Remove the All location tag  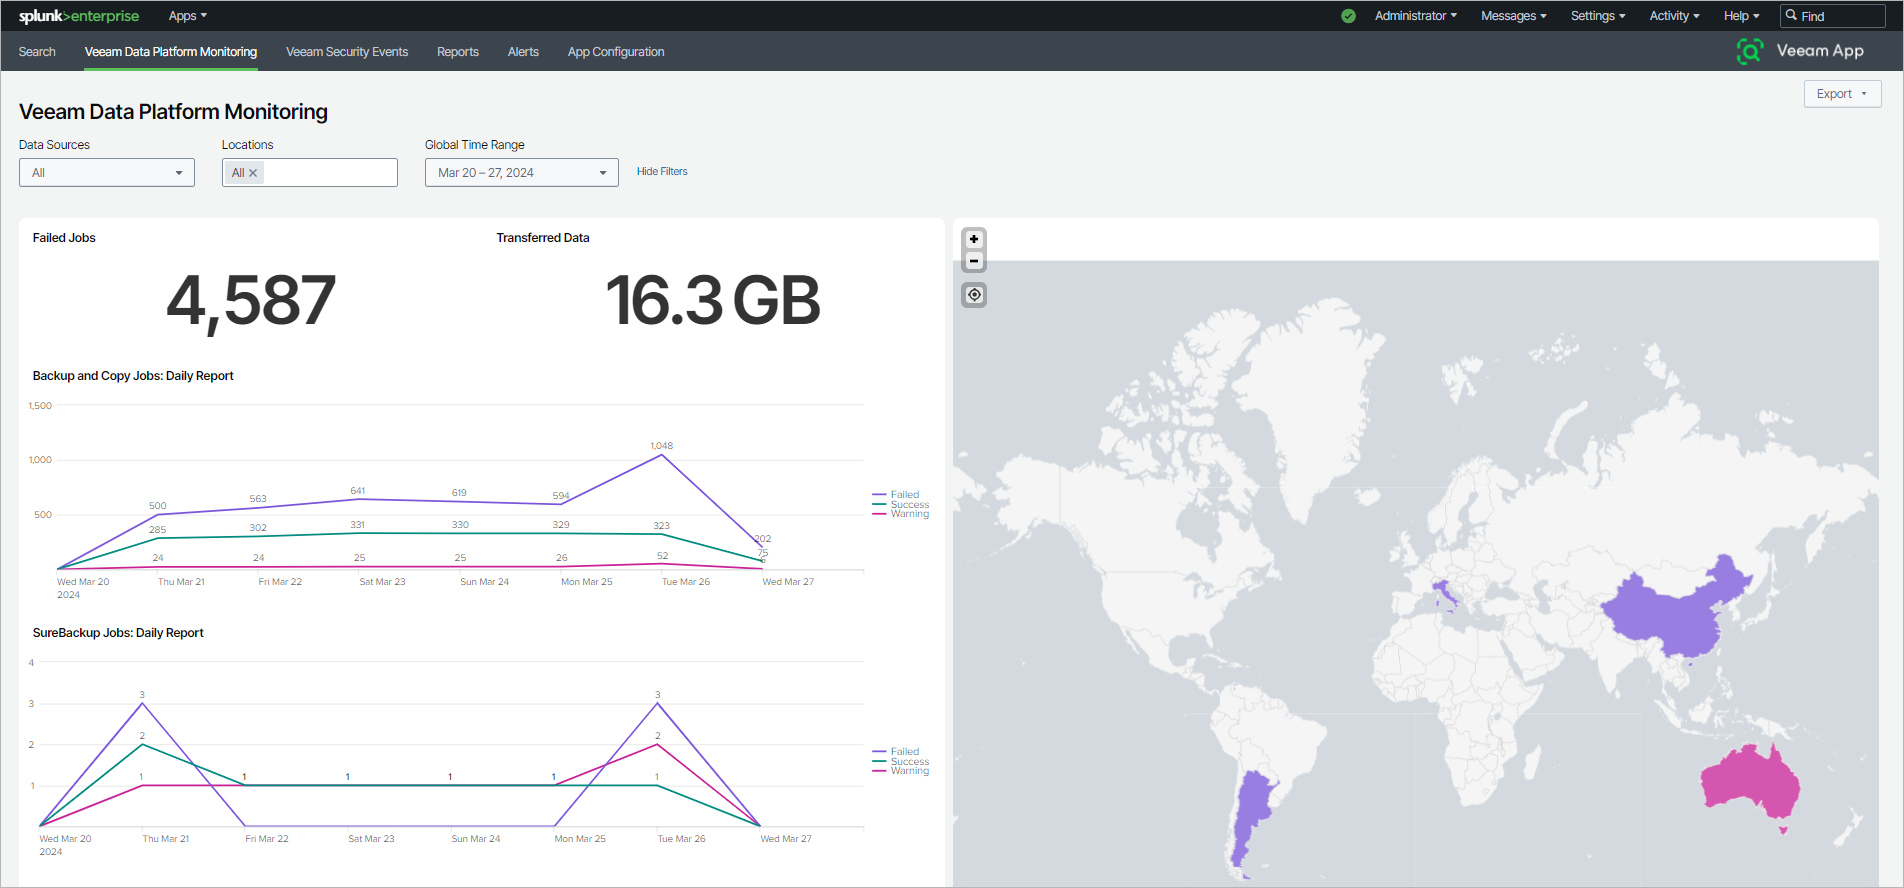253,173
